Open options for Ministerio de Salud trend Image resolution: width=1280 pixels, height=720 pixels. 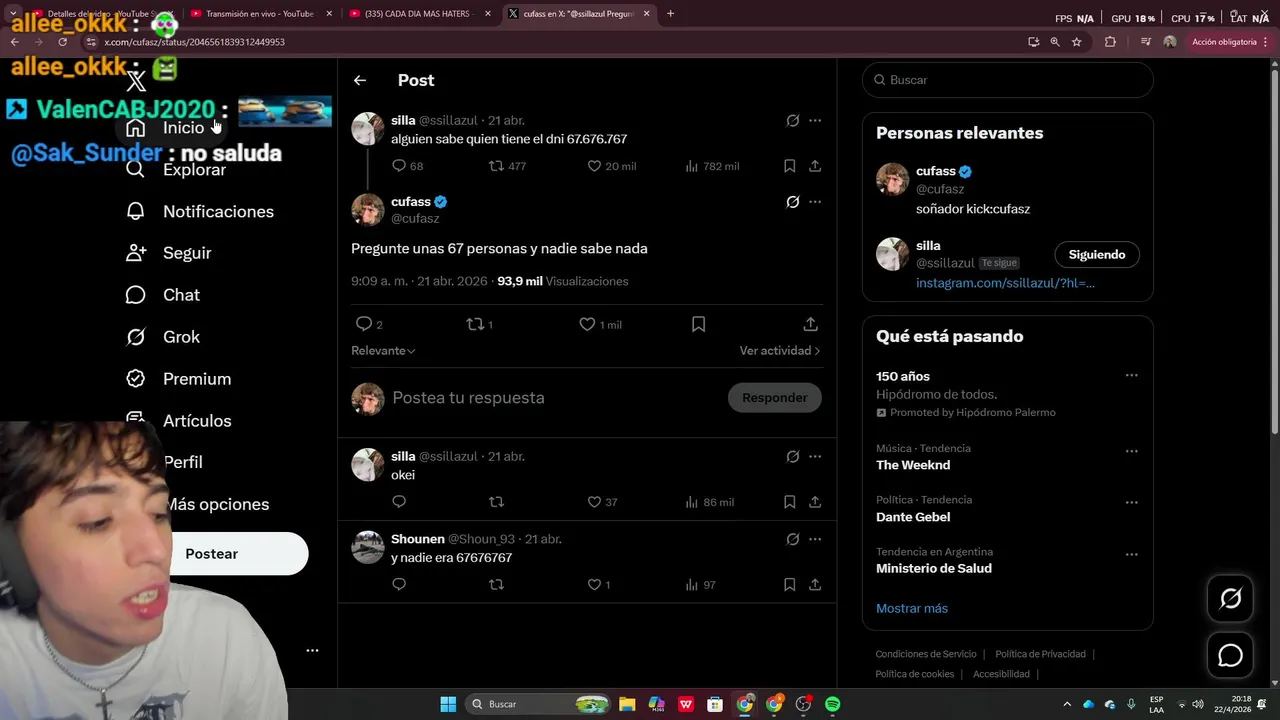[1131, 554]
